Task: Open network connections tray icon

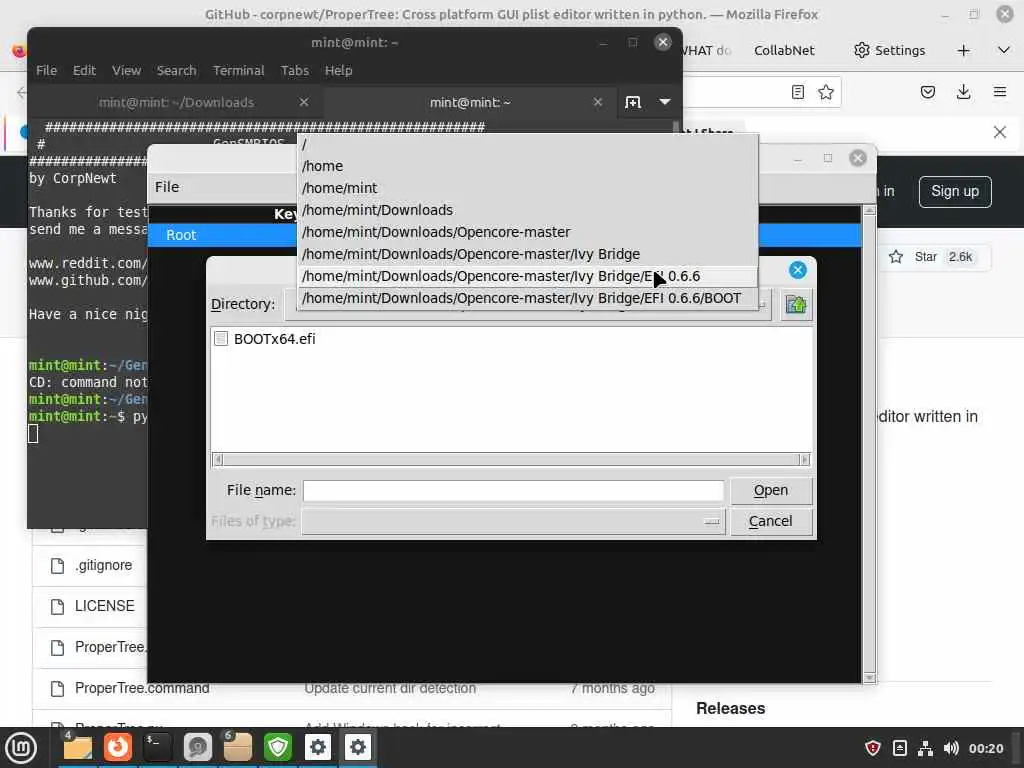Action: [925, 748]
